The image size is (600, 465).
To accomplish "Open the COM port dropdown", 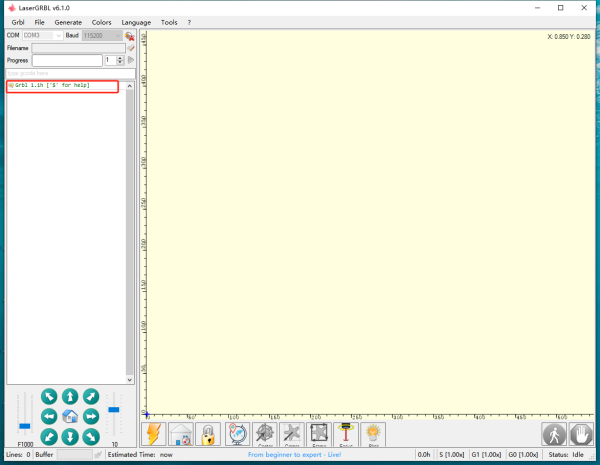I will click(57, 35).
